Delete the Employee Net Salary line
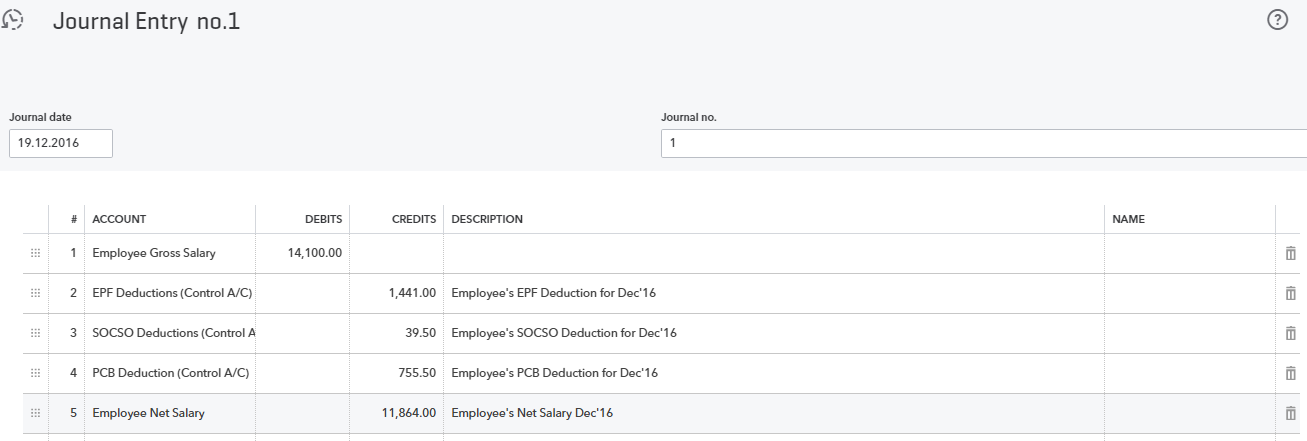Viewport: 1307px width, 441px height. coord(1290,413)
